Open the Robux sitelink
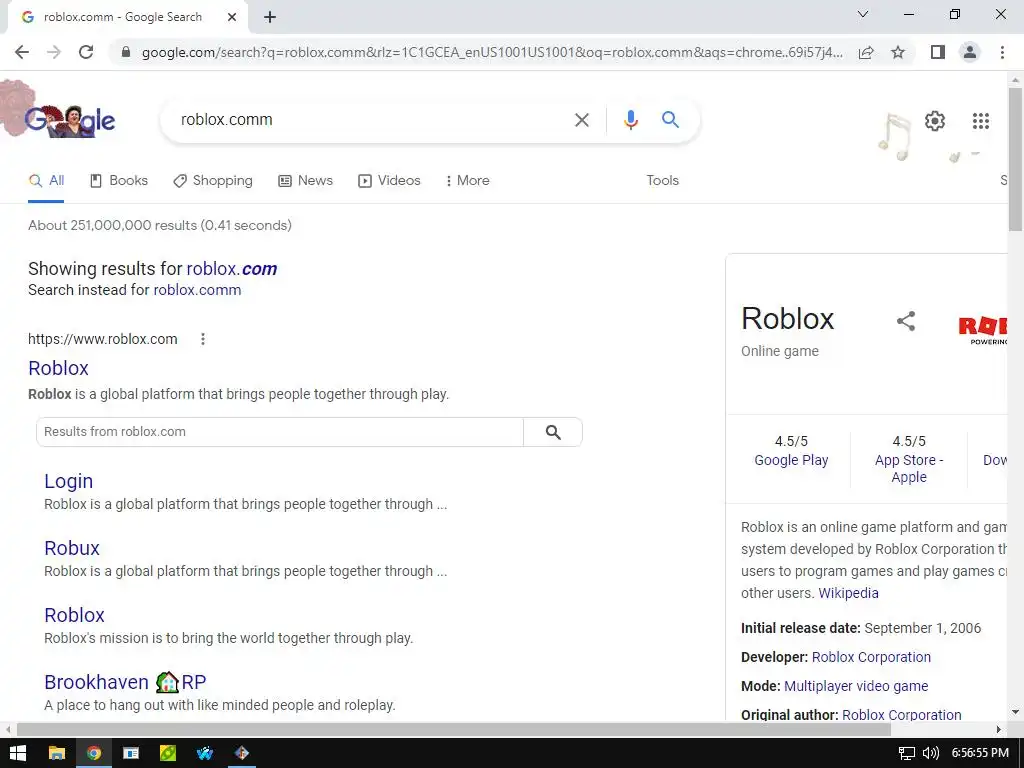Image resolution: width=1024 pixels, height=768 pixels. click(x=72, y=549)
